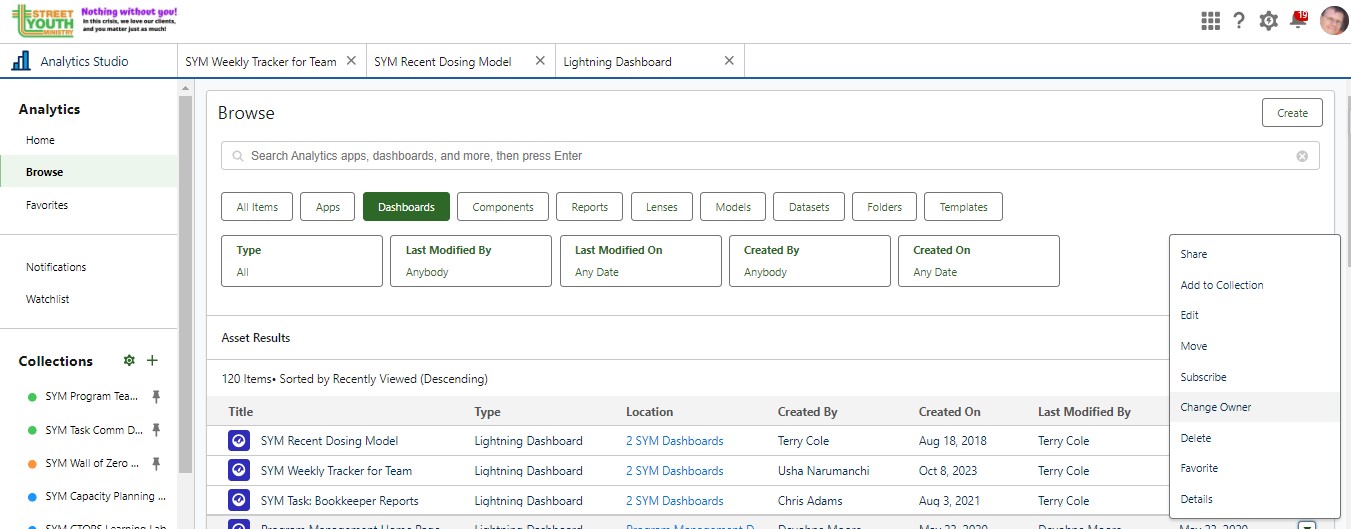Viewport: 1351px width, 529px height.
Task: Choose Add to Collection menu item
Action: (1254, 285)
